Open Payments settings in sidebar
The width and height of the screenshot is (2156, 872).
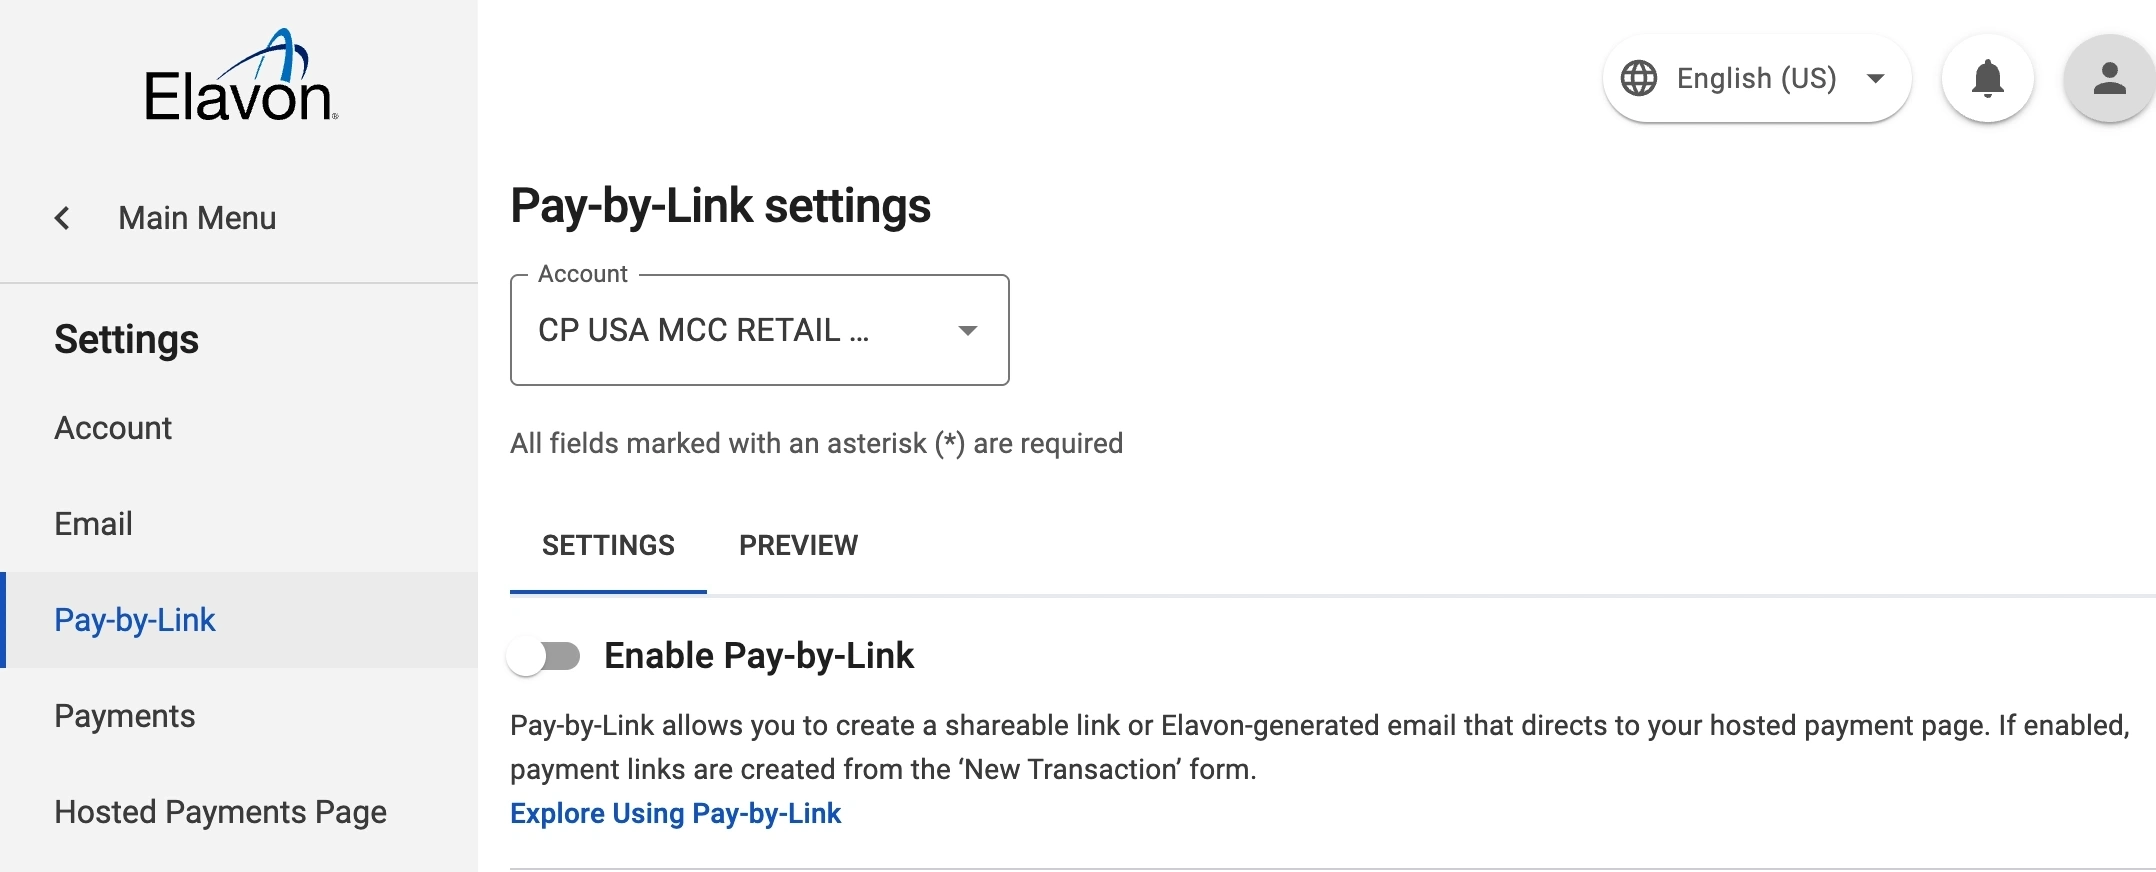coord(125,716)
